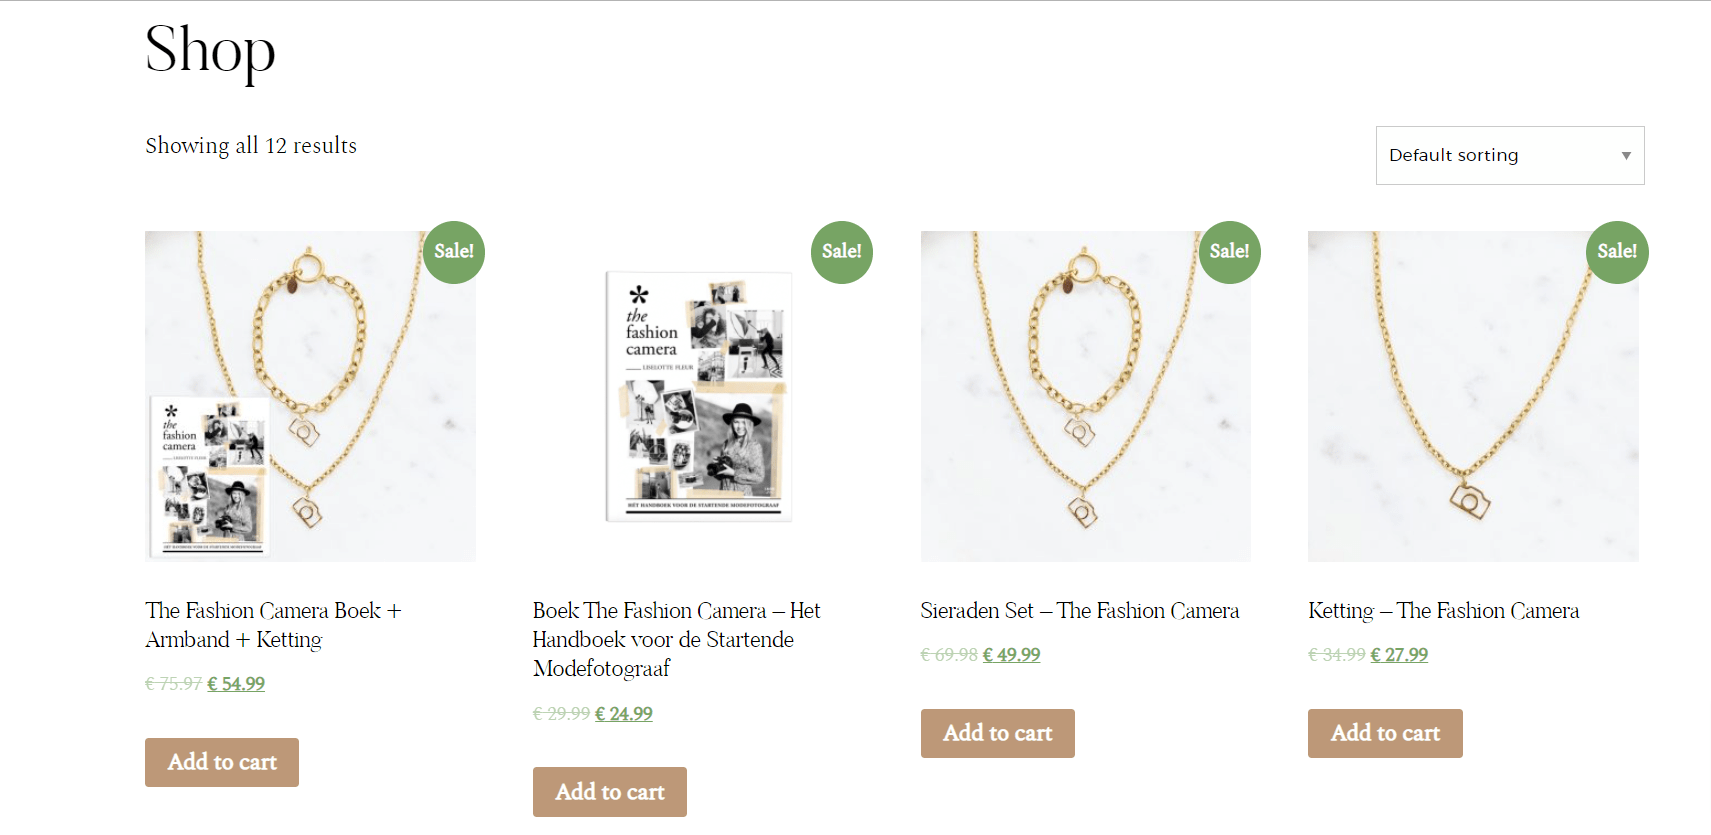Click Sale badge on Ketting product

pyautogui.click(x=1616, y=252)
